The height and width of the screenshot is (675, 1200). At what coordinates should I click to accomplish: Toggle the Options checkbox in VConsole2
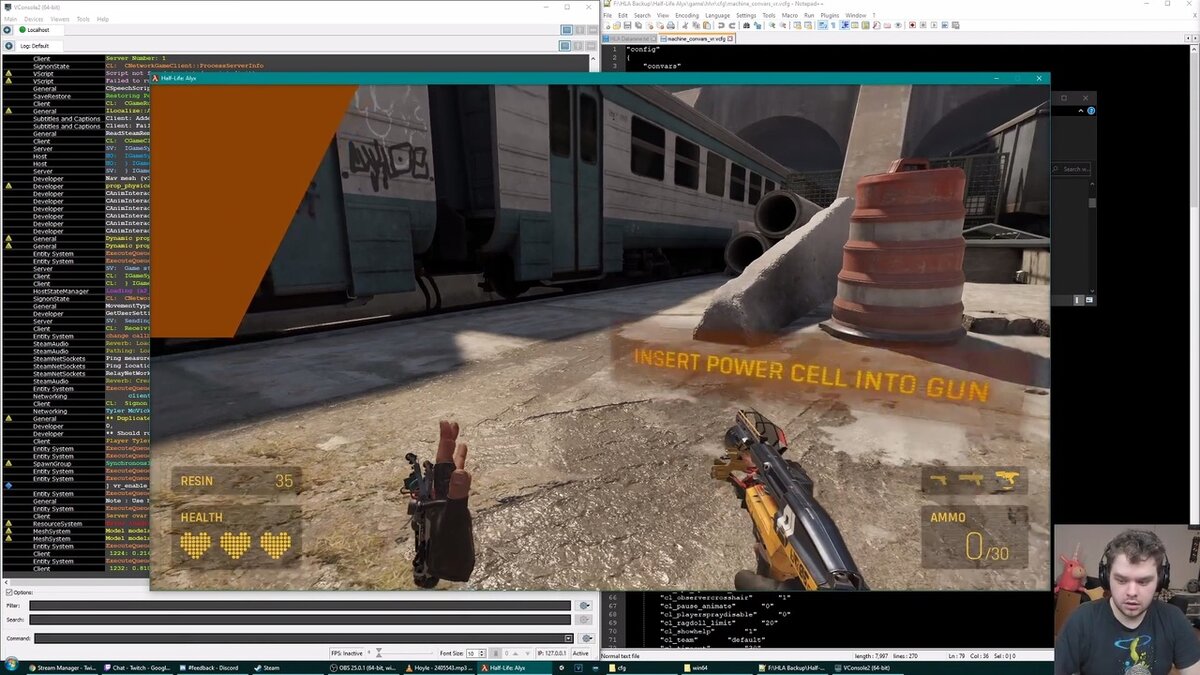[x=9, y=592]
